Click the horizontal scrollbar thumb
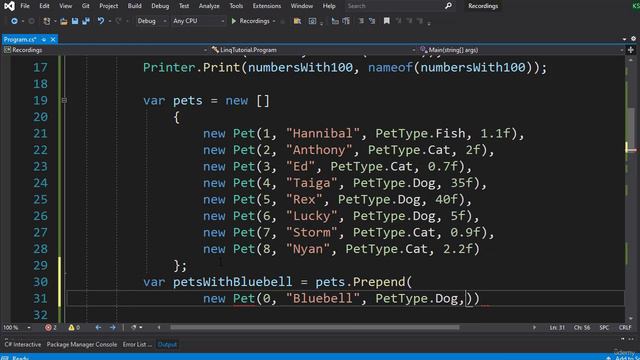The width and height of the screenshot is (640, 360). coord(315,327)
